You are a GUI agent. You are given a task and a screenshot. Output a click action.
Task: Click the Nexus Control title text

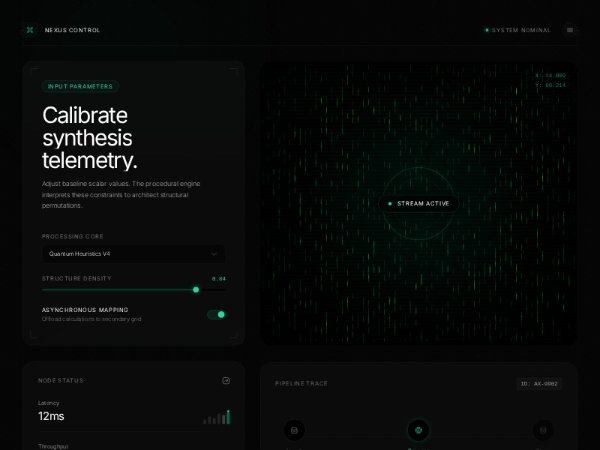click(x=72, y=30)
